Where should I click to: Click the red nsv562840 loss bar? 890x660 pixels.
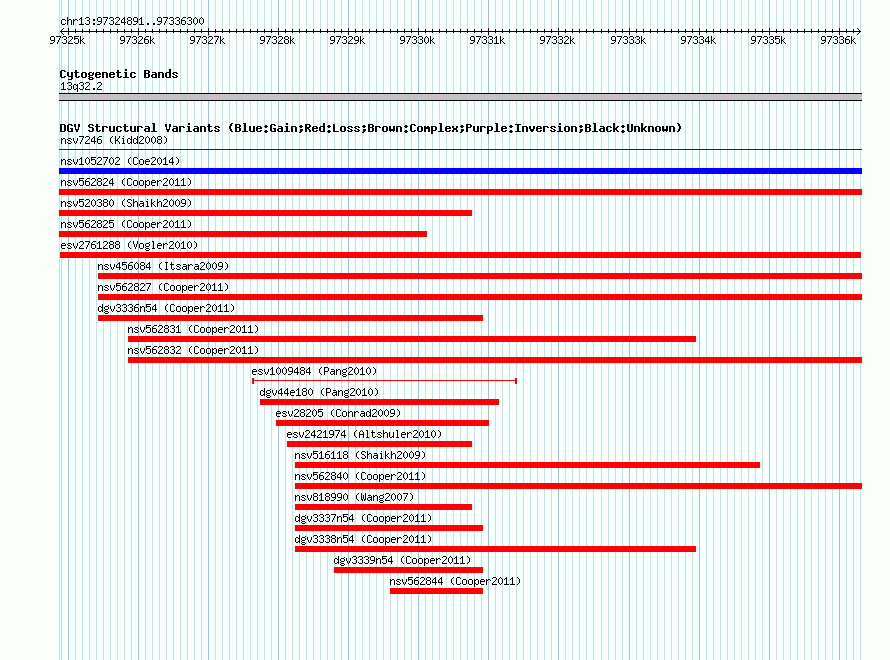(x=578, y=486)
